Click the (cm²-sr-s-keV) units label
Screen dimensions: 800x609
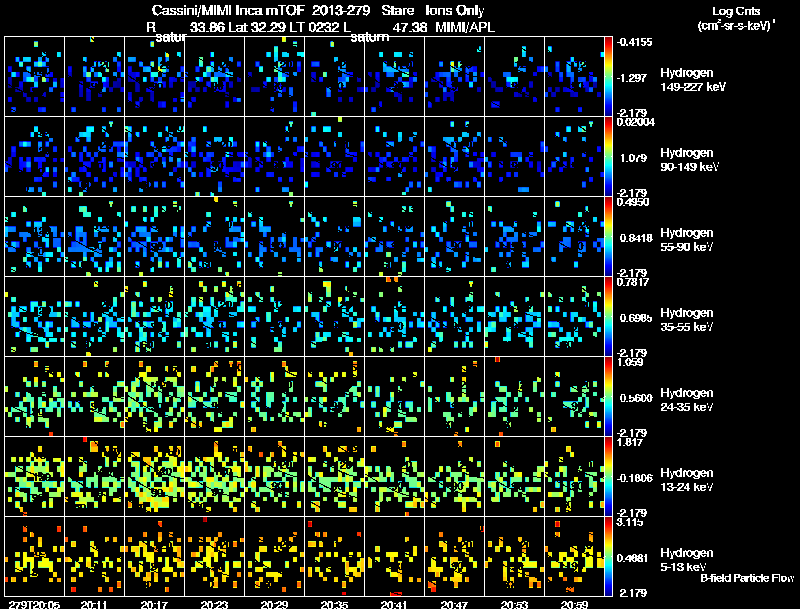click(737, 26)
